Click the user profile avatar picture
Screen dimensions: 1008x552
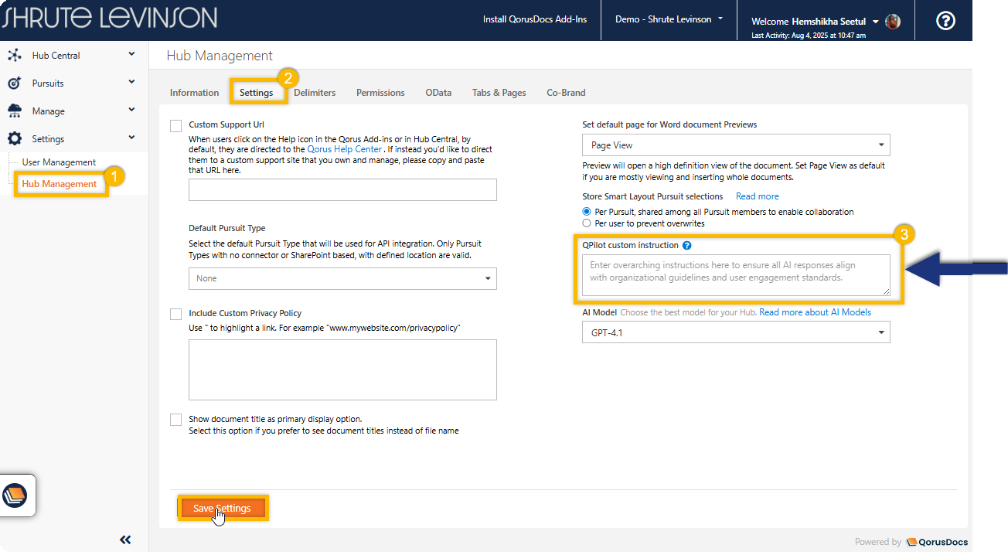coord(893,22)
